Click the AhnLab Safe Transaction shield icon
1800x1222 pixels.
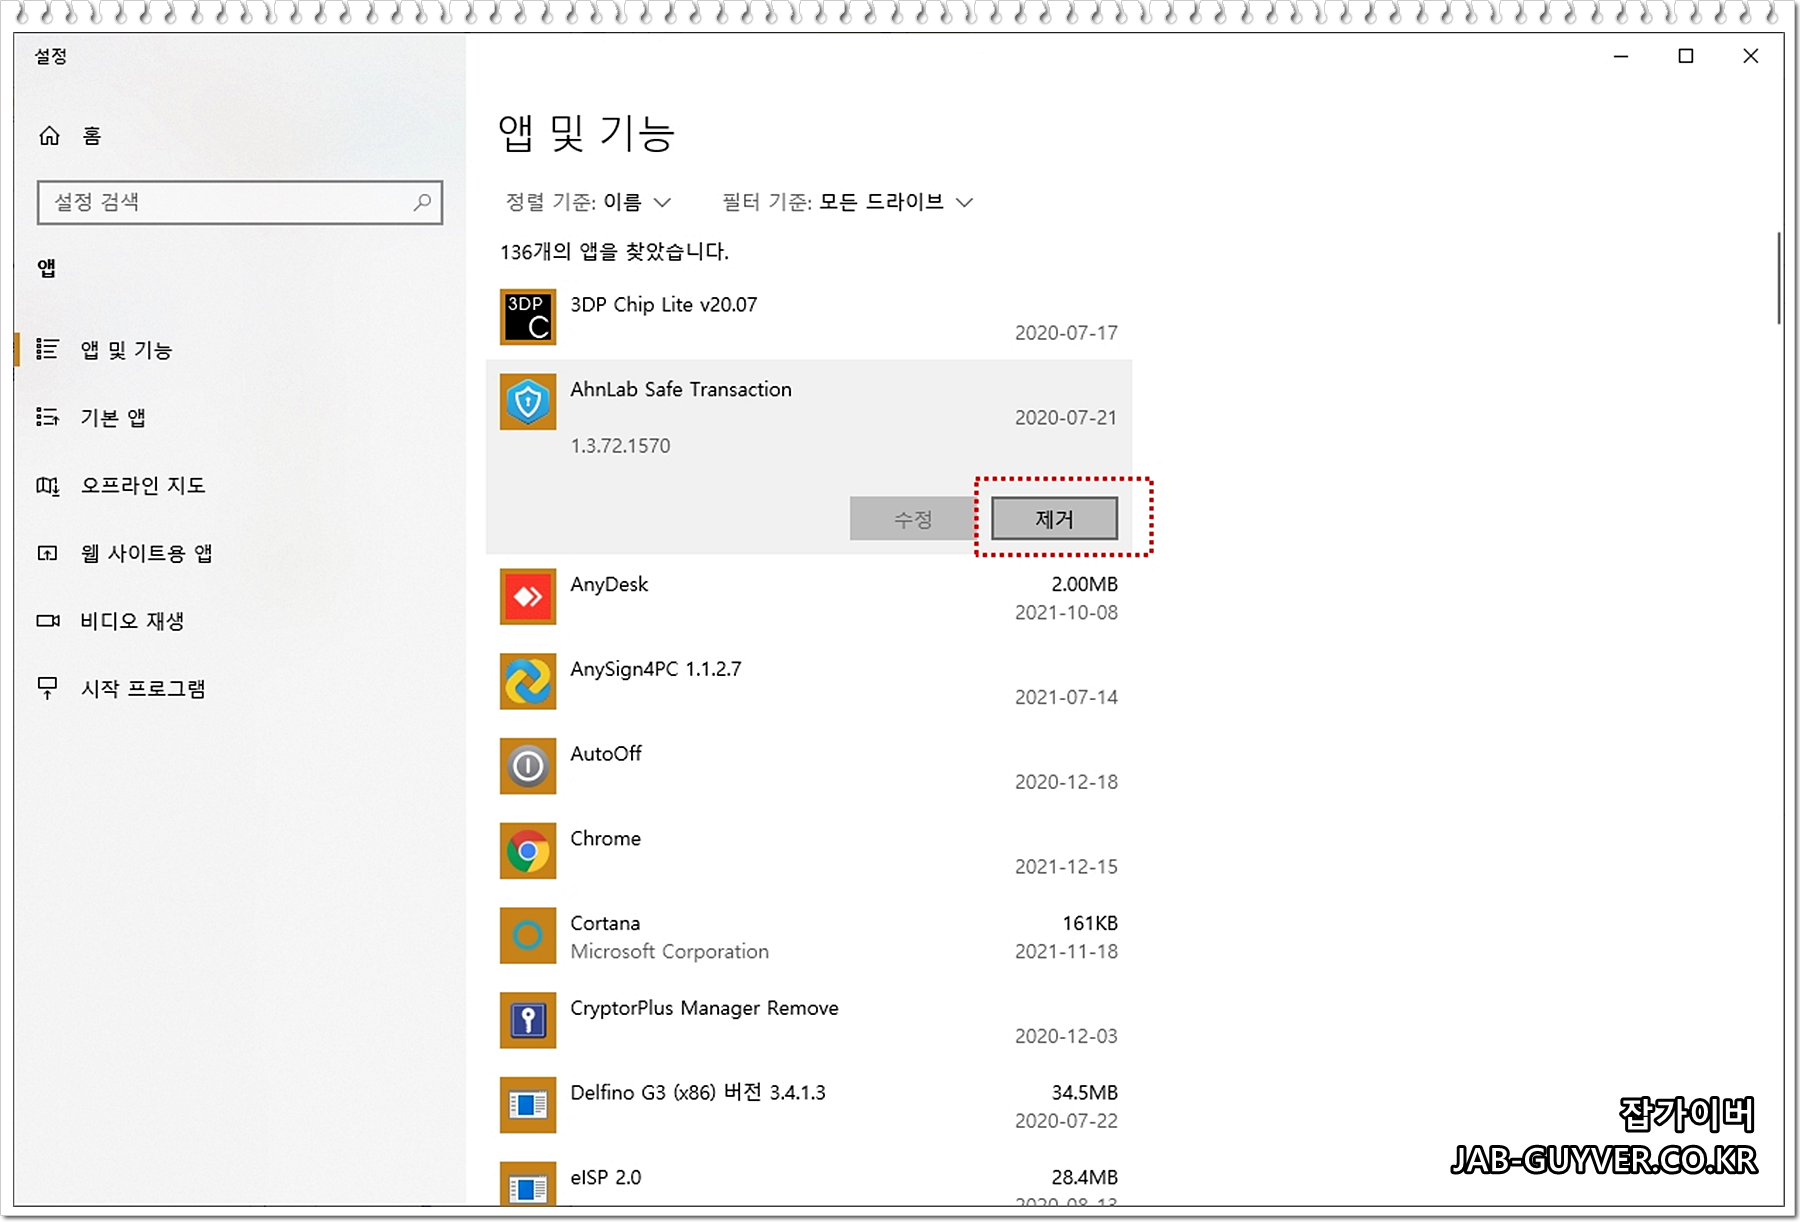[528, 402]
